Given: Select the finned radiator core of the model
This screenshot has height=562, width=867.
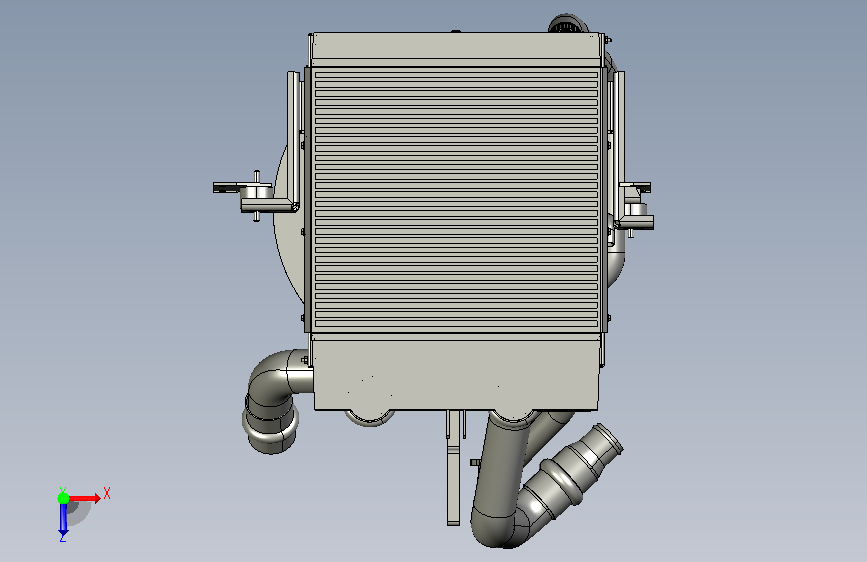Looking at the screenshot, I should click(x=456, y=200).
